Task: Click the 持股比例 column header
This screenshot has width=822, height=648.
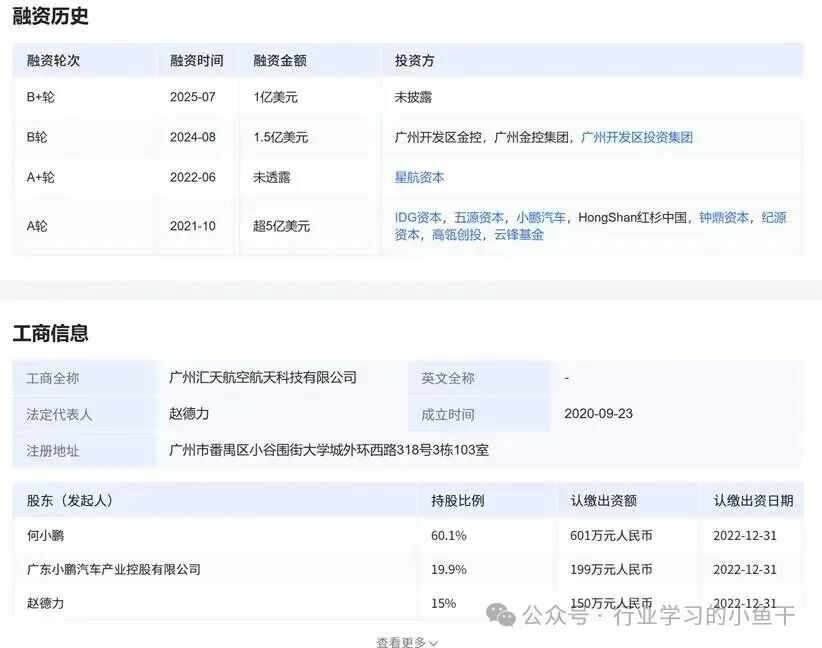Action: pyautogui.click(x=457, y=500)
